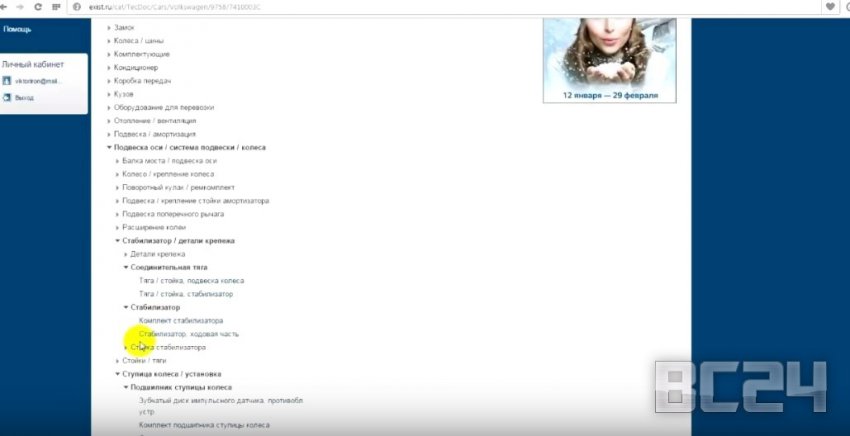Select Стабилизатор, ходовая часть item
Viewport: 850px width, 436px height.
point(189,333)
